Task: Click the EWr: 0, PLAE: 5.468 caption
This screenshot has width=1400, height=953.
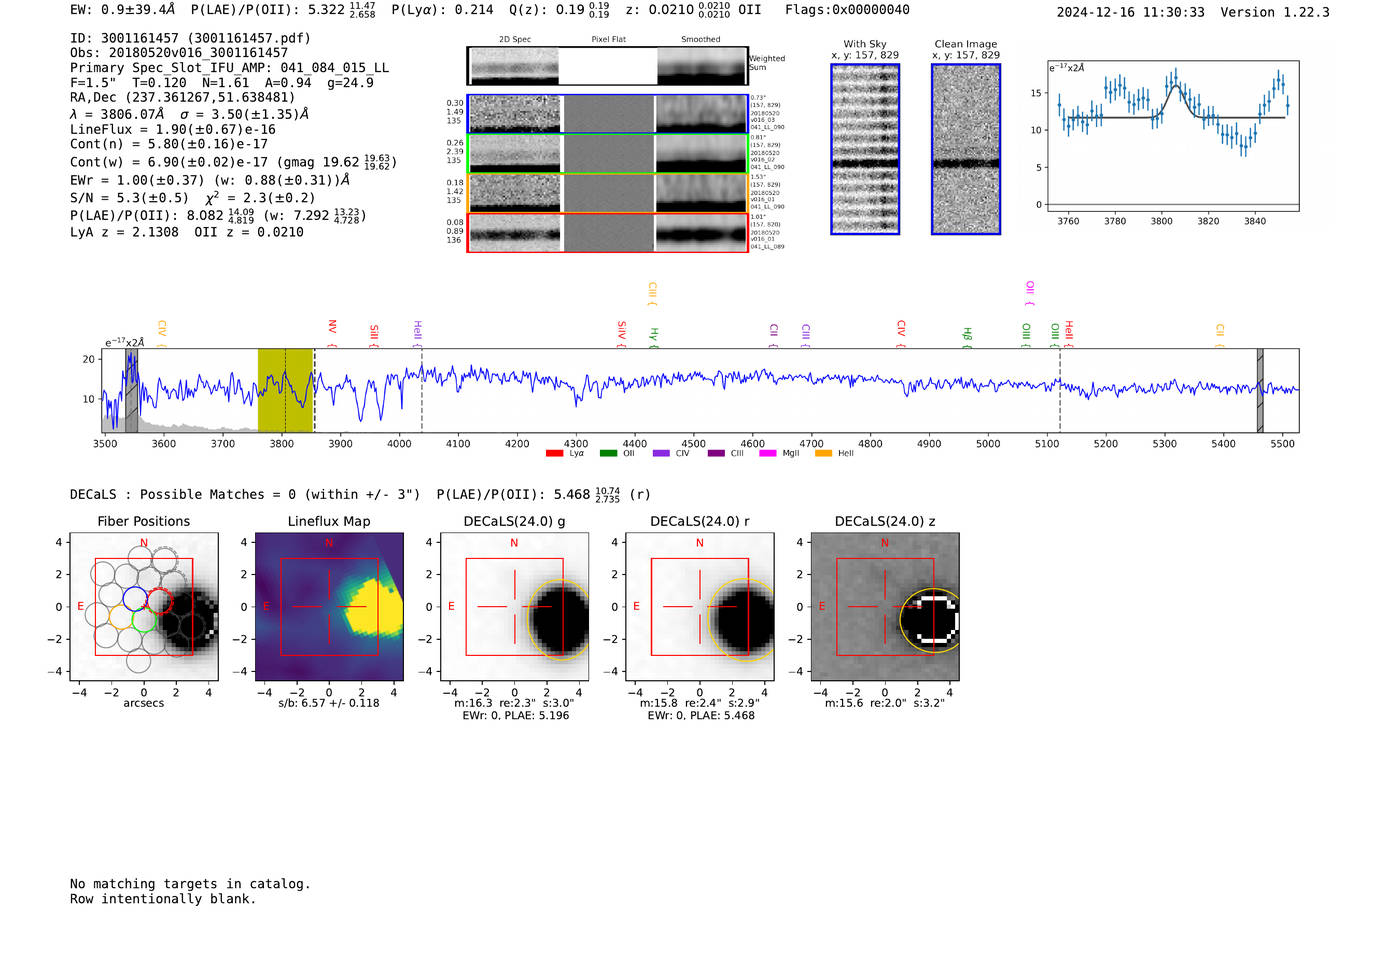Action: [x=700, y=715]
